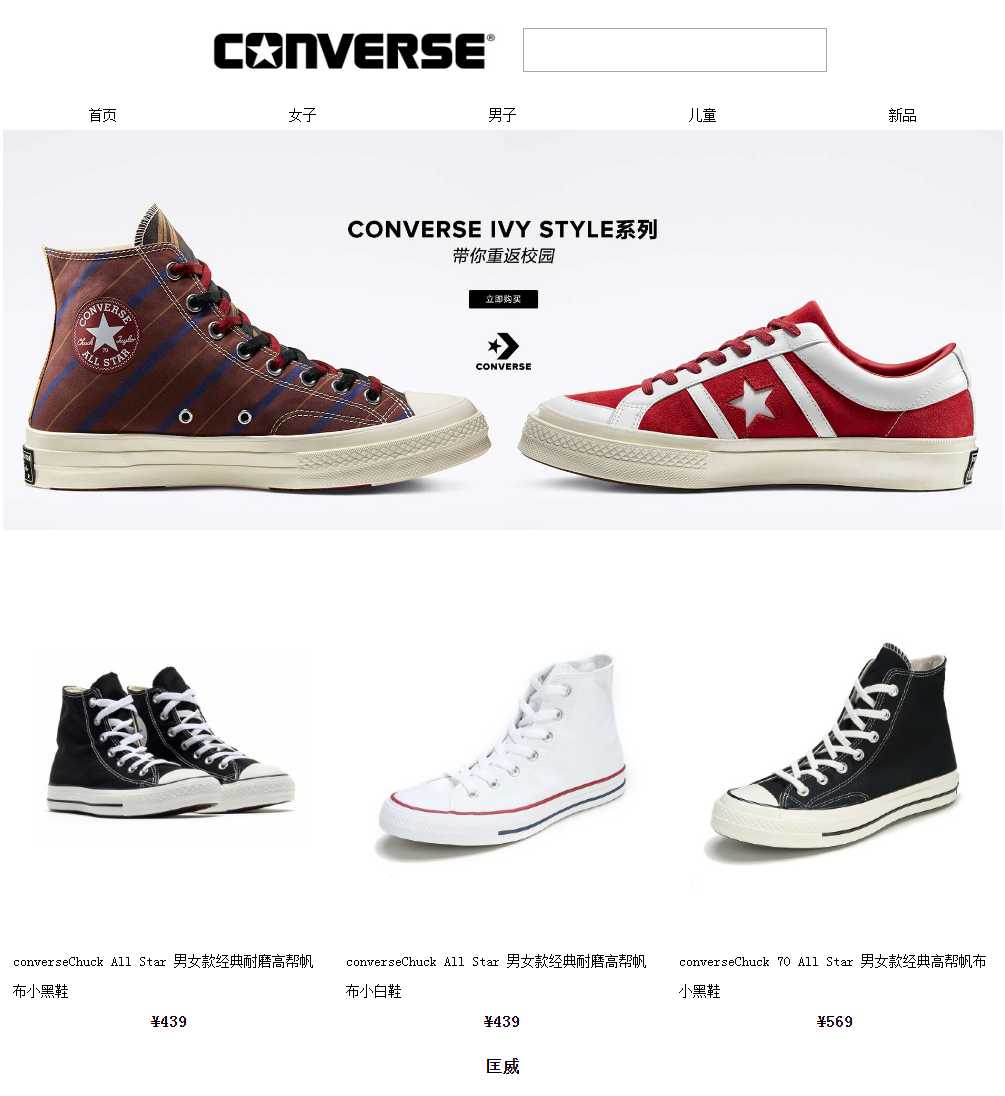Click the CONVERSE IVY STYLE系列 banner heading
This screenshot has height=1096, width=1005.
pos(502,229)
